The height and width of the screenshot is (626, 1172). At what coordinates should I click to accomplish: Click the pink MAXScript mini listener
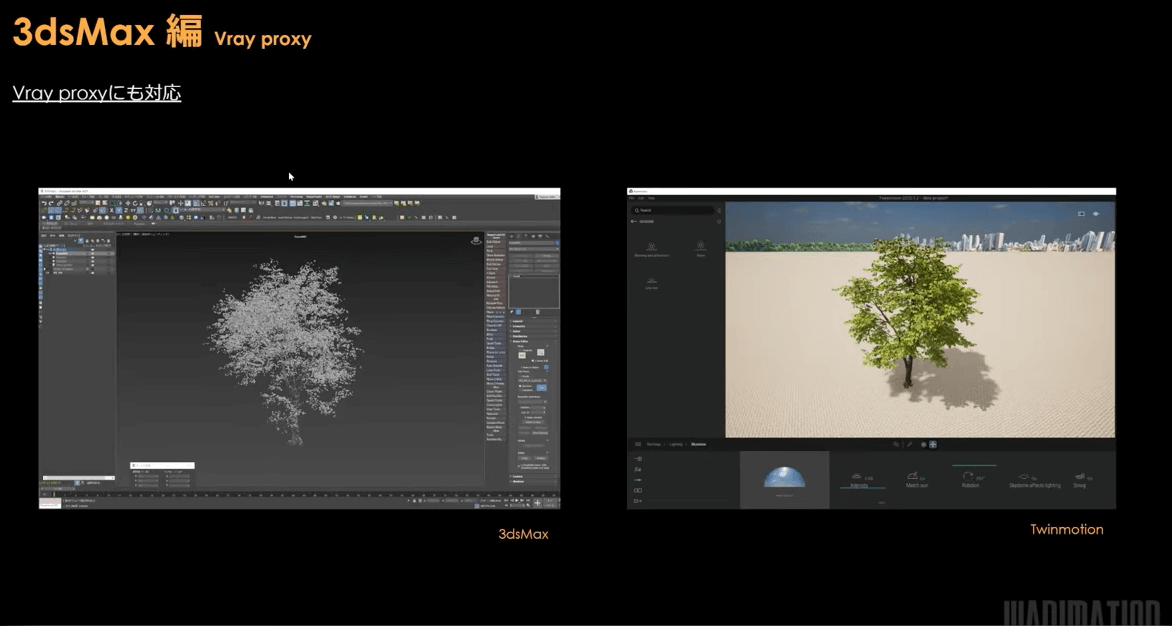click(x=49, y=501)
